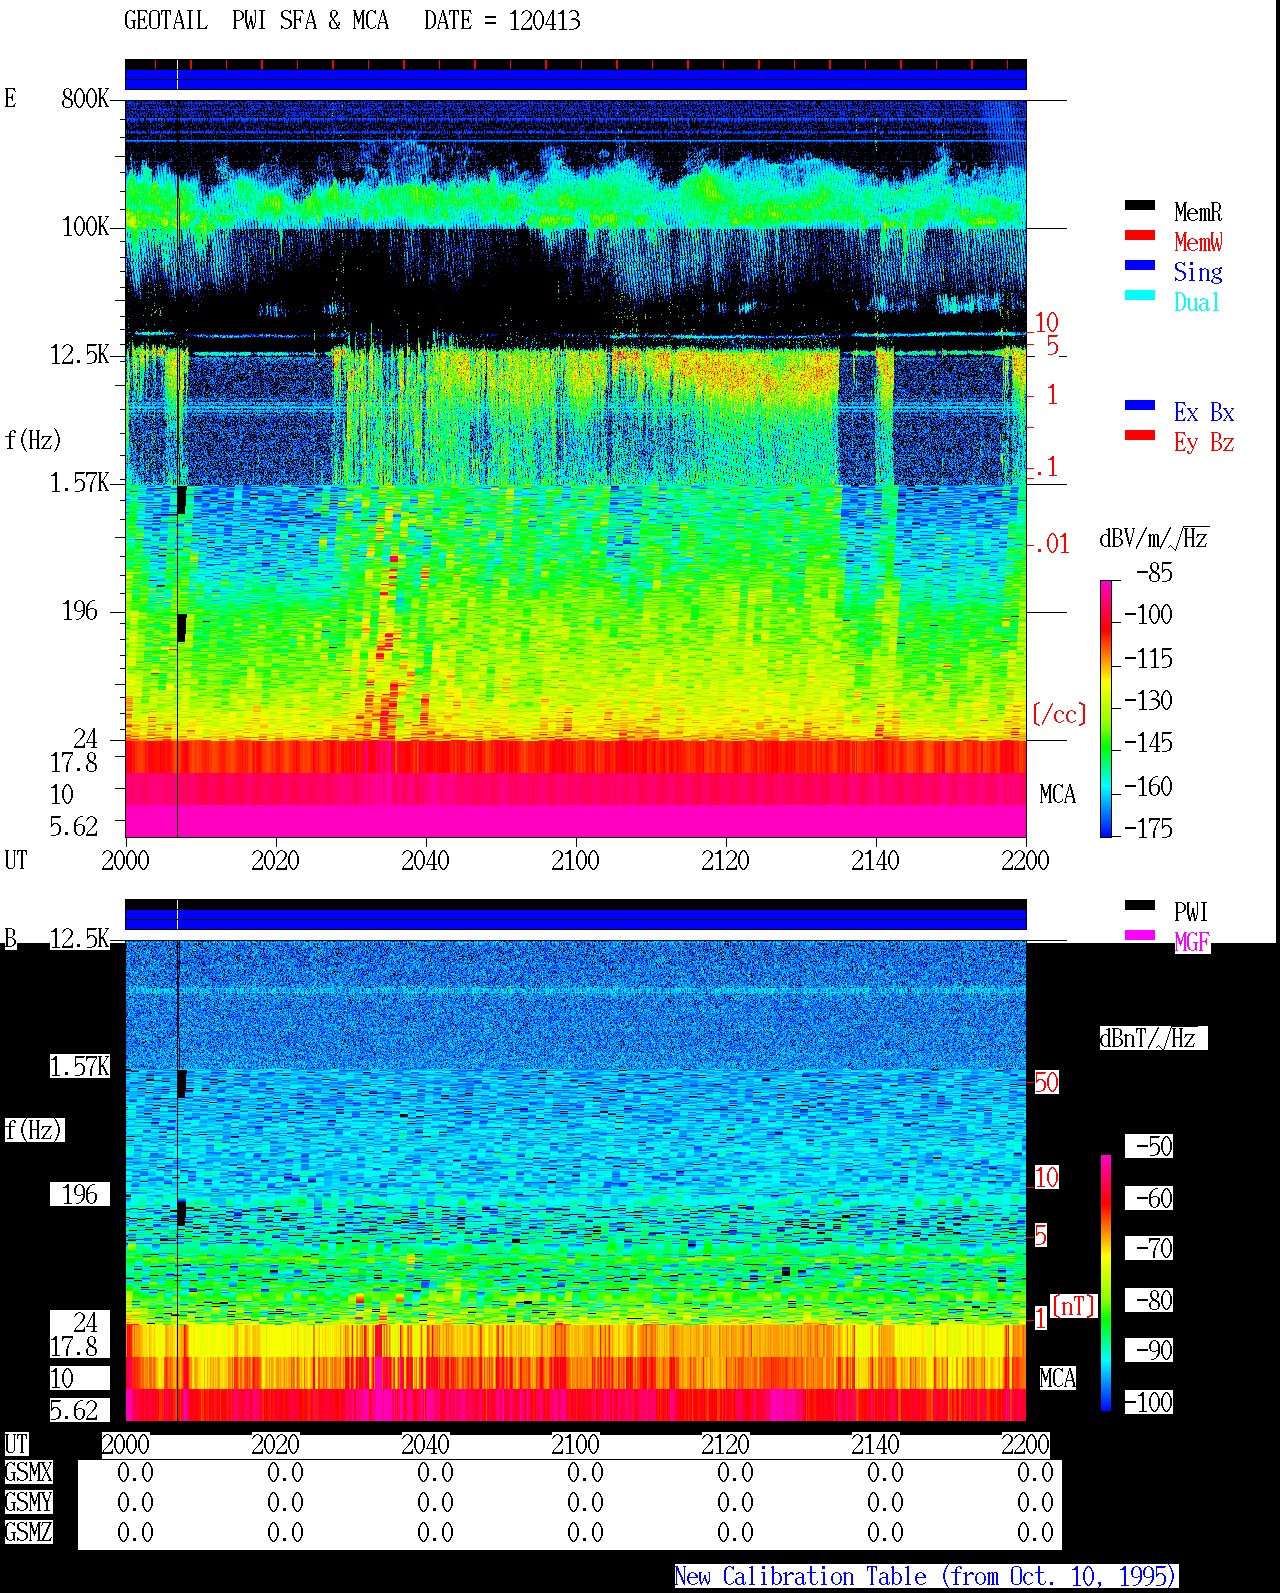Click the 2040 tick under E spectrogram

425,860
